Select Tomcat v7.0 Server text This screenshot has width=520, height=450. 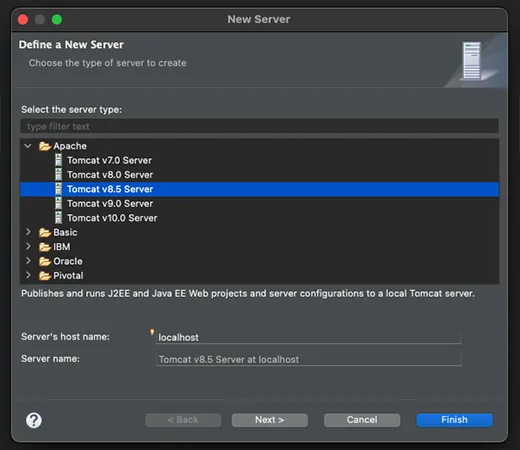coord(109,160)
